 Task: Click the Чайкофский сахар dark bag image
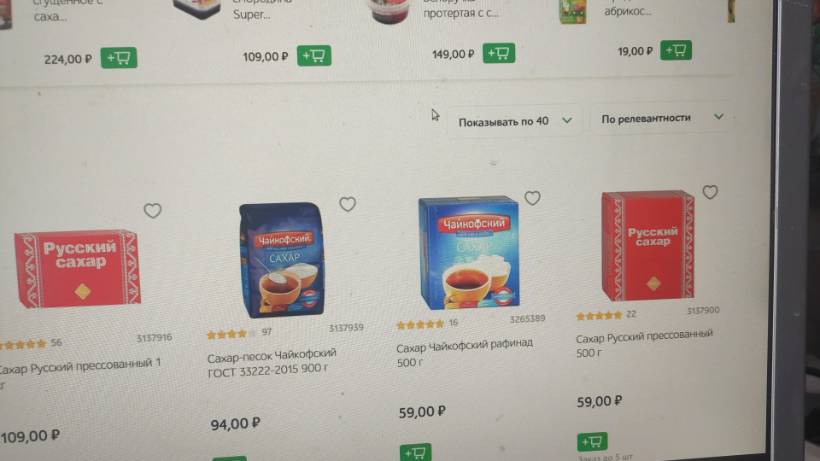pos(283,260)
